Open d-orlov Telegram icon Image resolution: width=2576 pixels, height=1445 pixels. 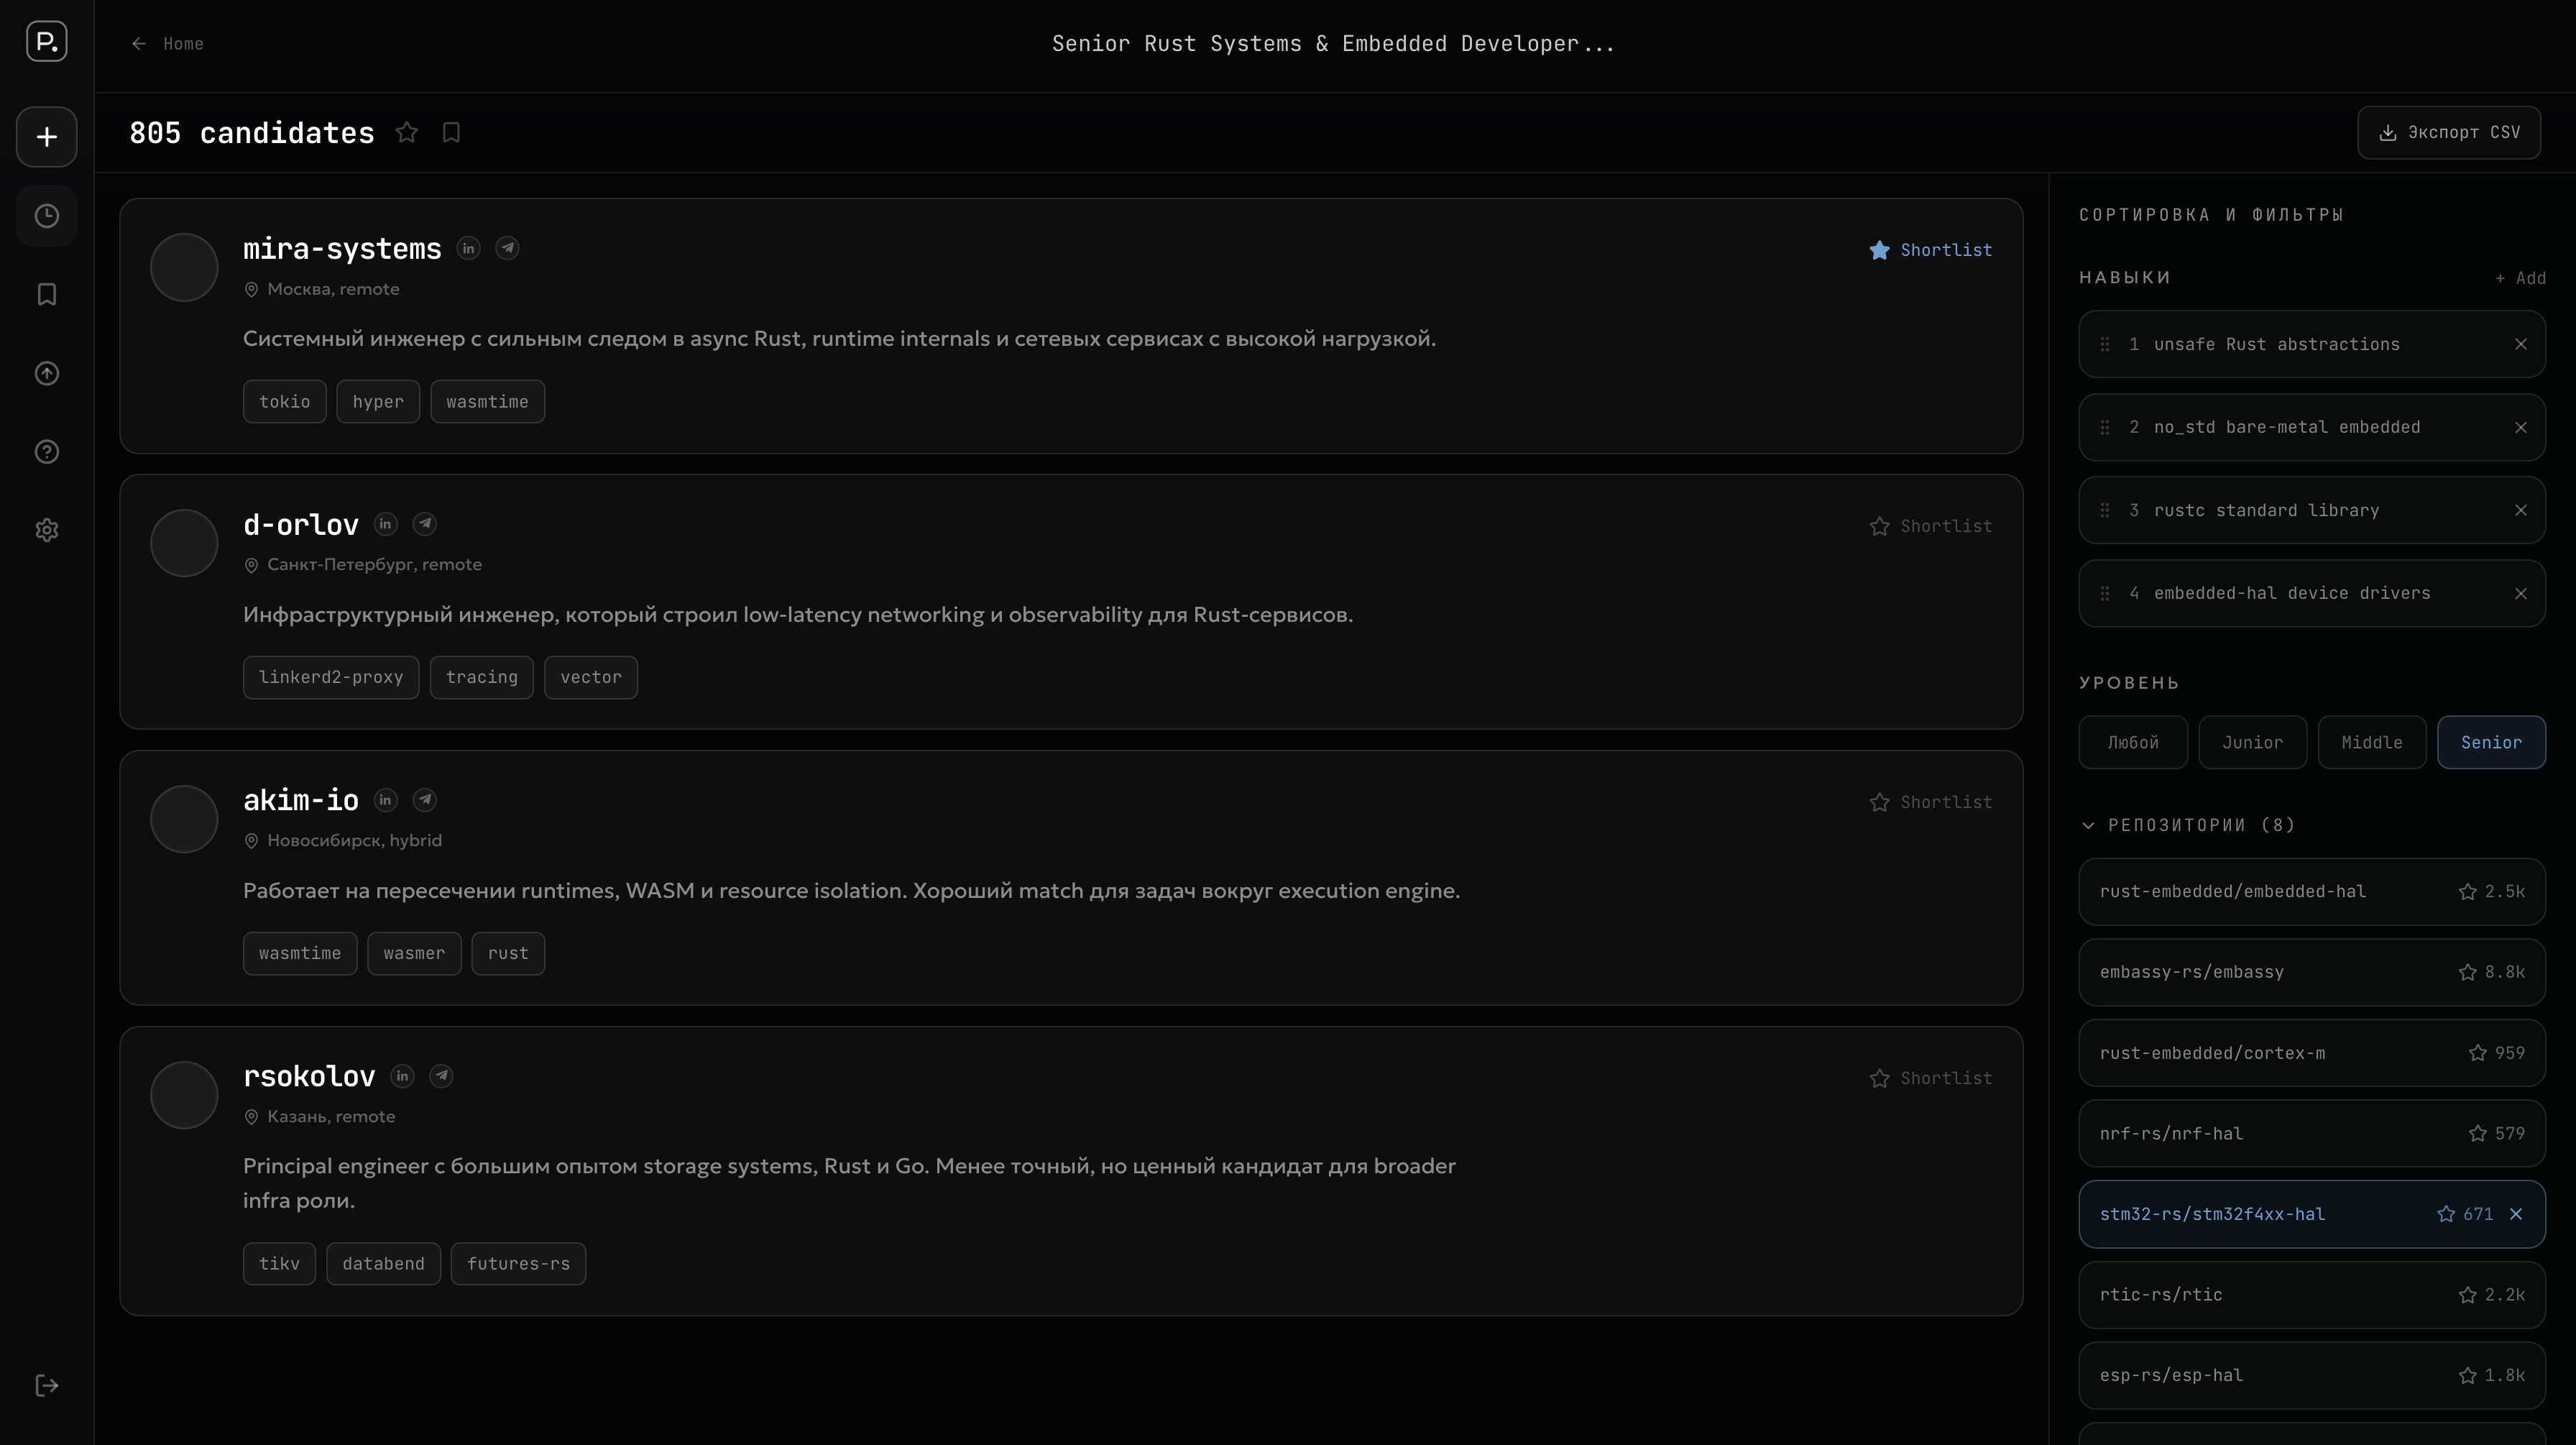425,524
